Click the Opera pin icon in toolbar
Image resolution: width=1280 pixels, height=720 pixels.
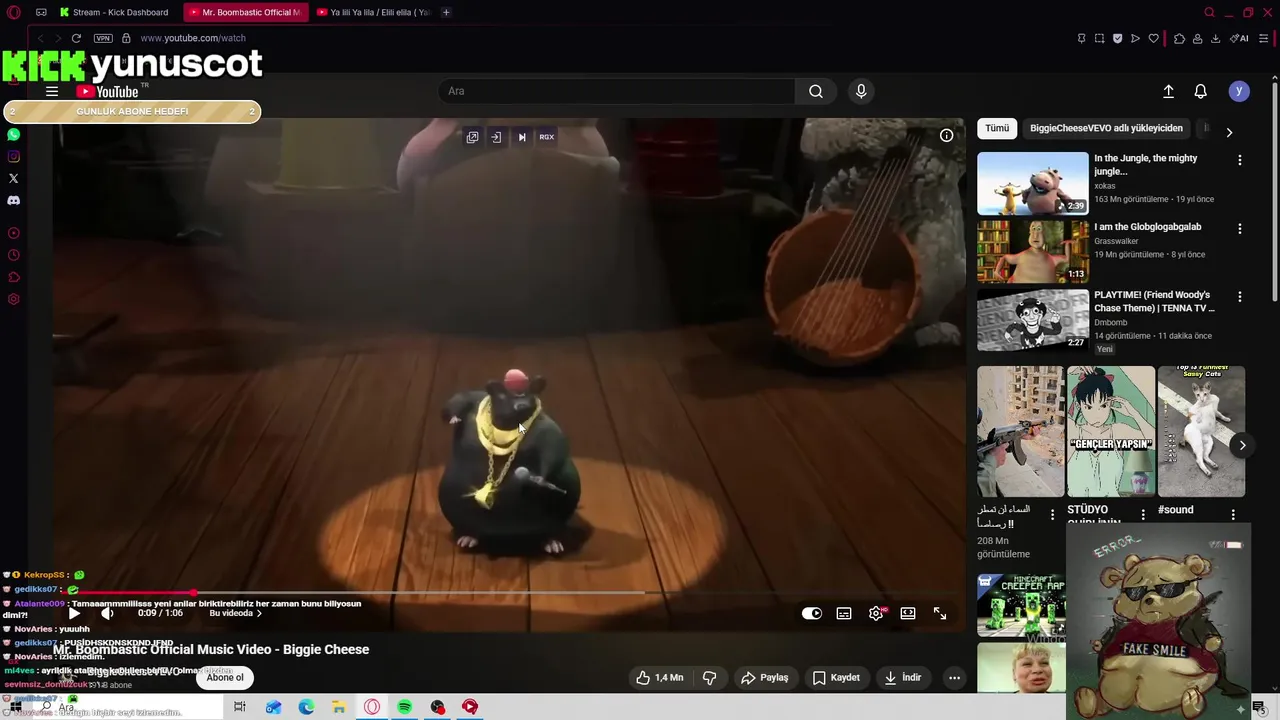(x=1081, y=38)
